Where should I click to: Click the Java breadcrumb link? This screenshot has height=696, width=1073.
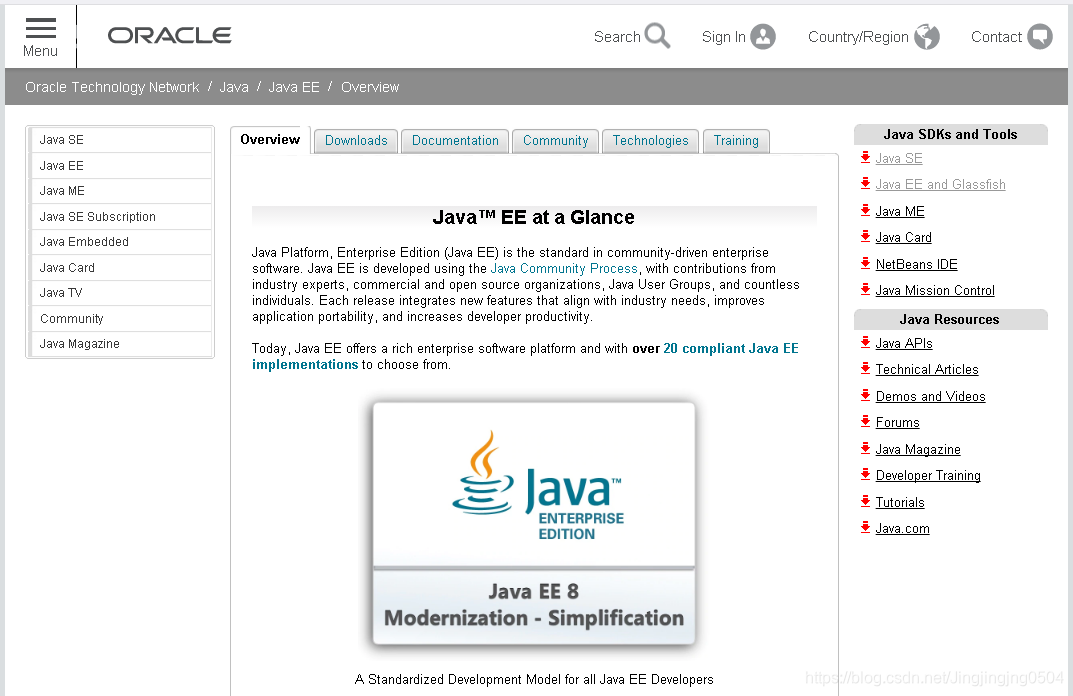(x=234, y=87)
